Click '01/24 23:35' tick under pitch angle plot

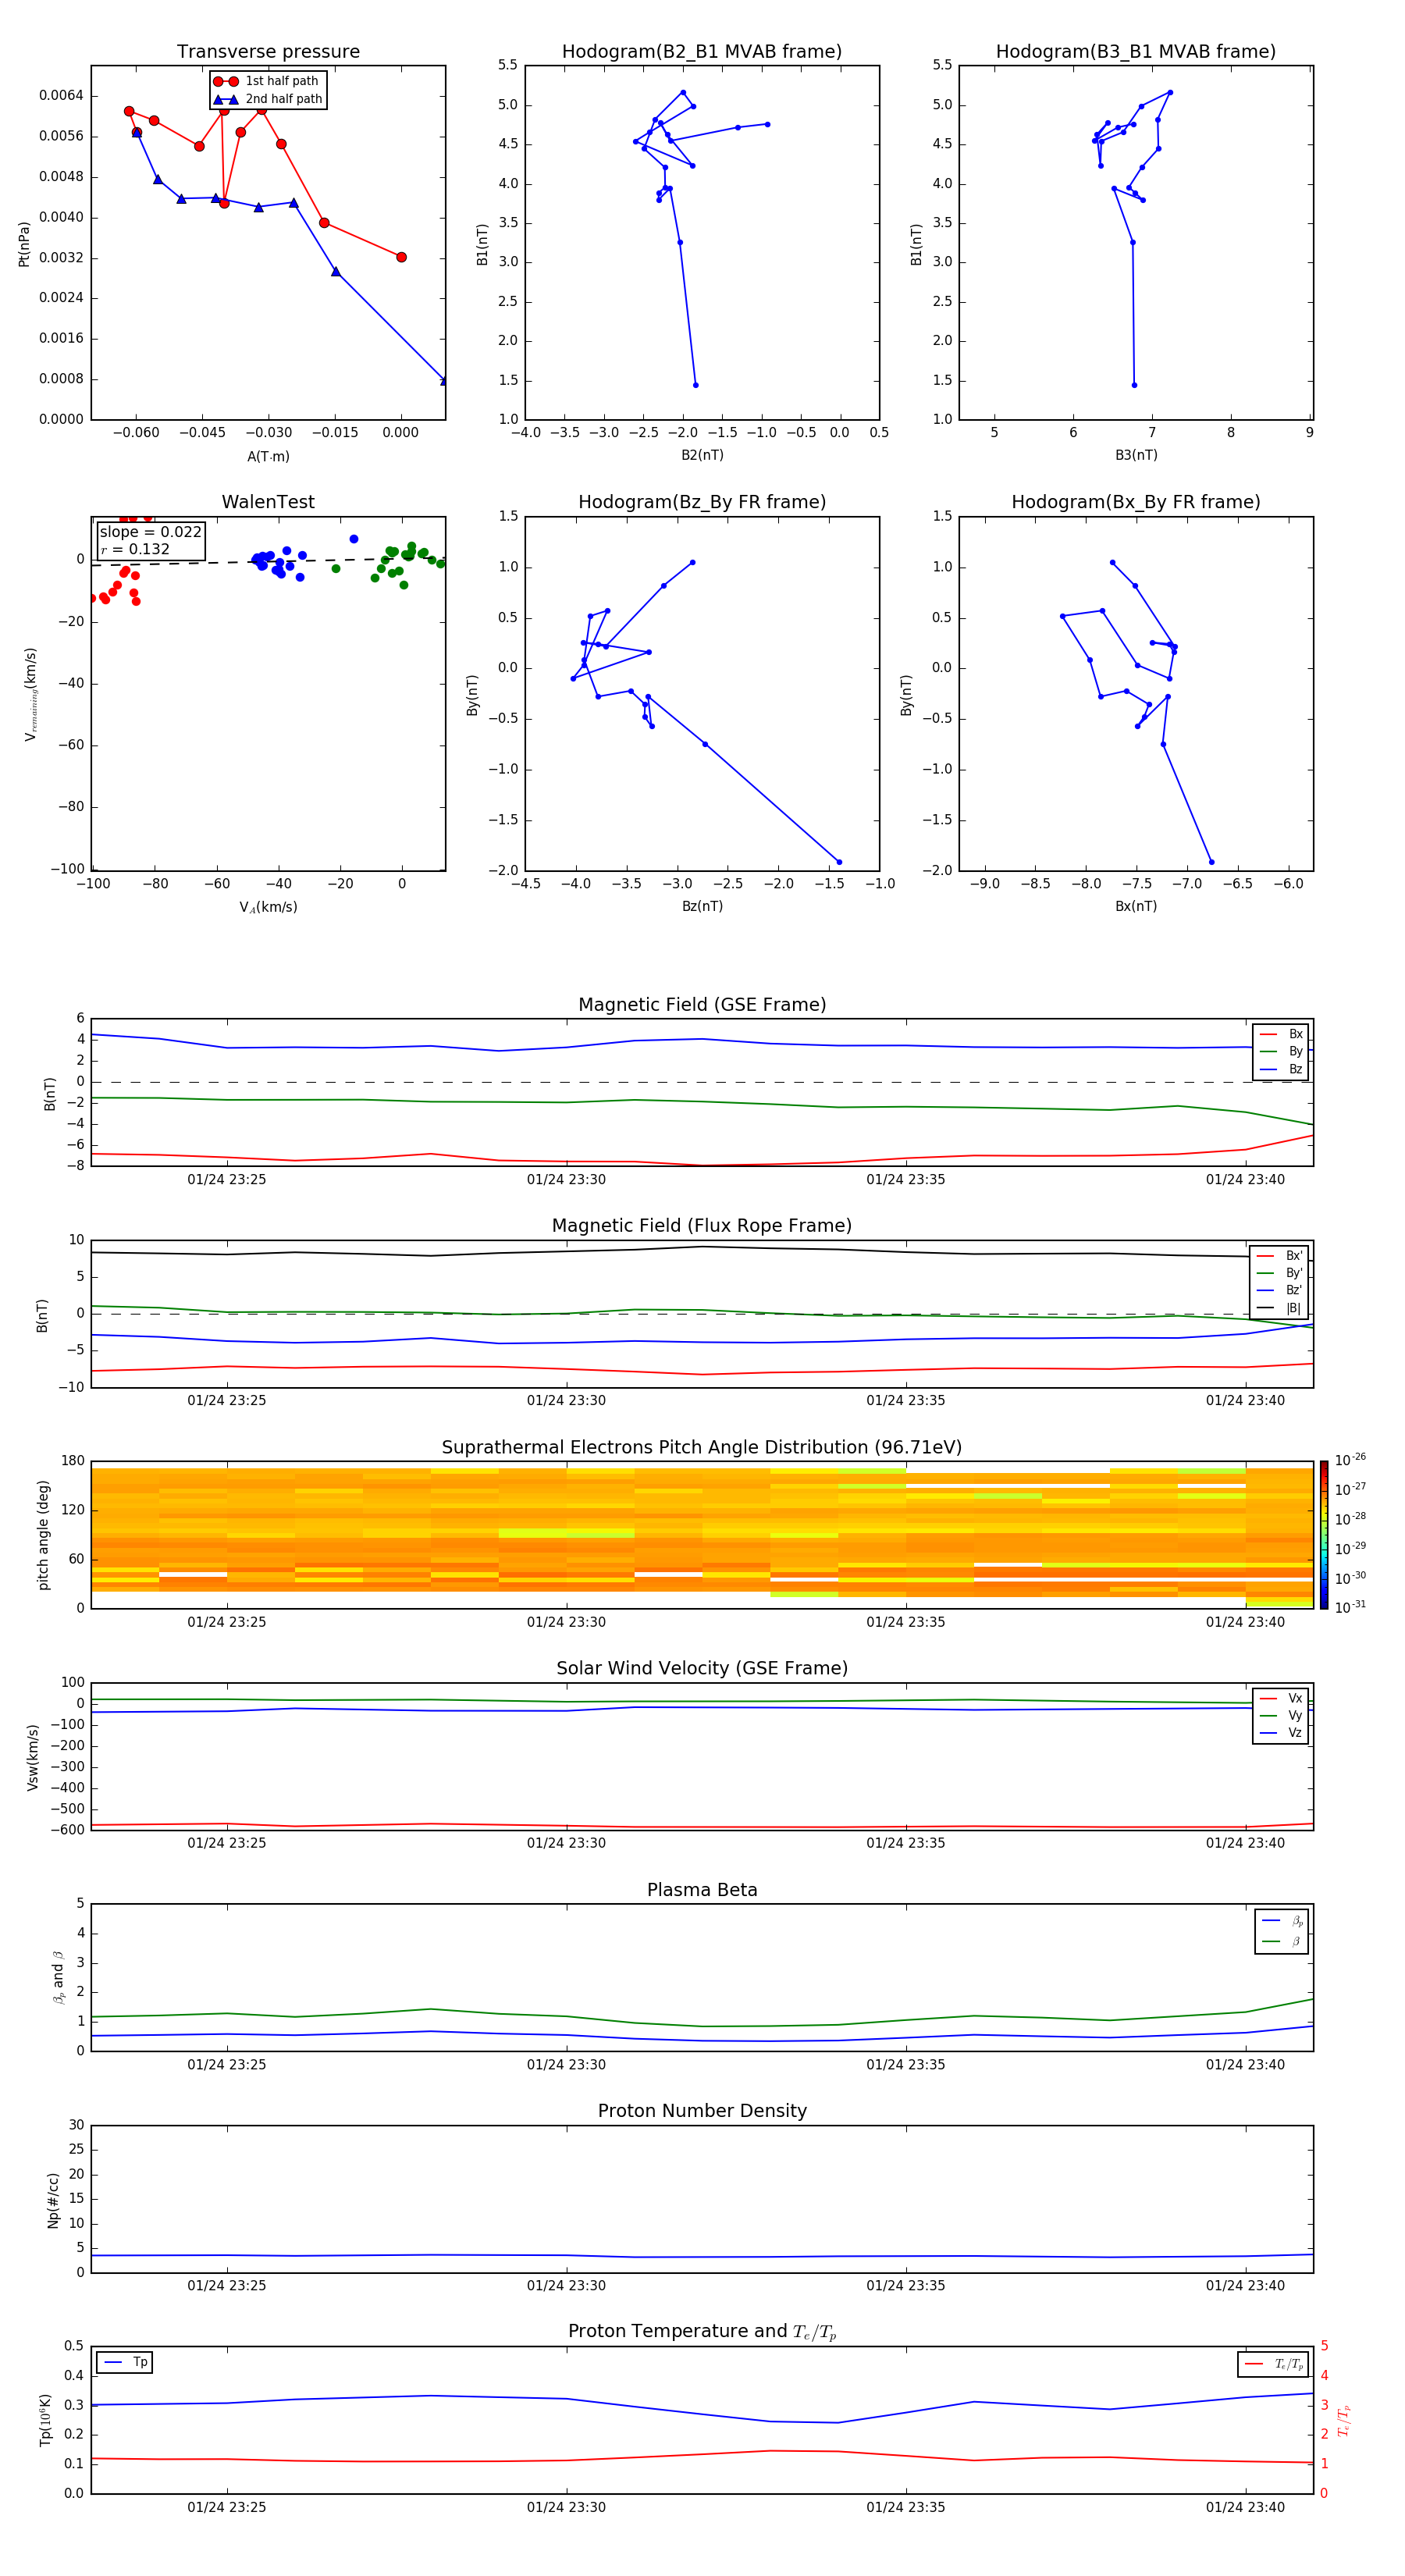click(906, 1622)
